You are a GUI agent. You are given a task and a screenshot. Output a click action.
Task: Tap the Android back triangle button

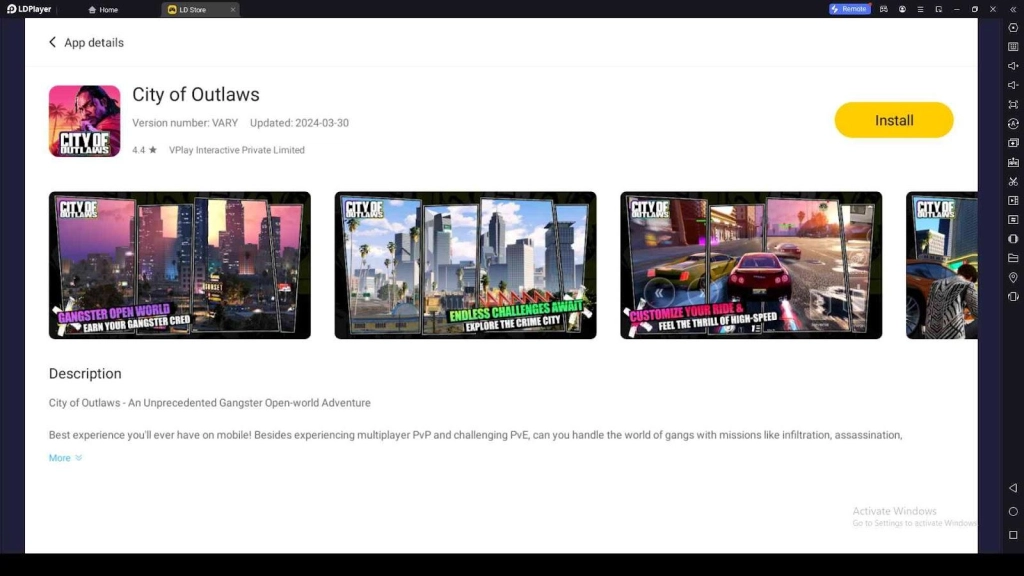1013,488
